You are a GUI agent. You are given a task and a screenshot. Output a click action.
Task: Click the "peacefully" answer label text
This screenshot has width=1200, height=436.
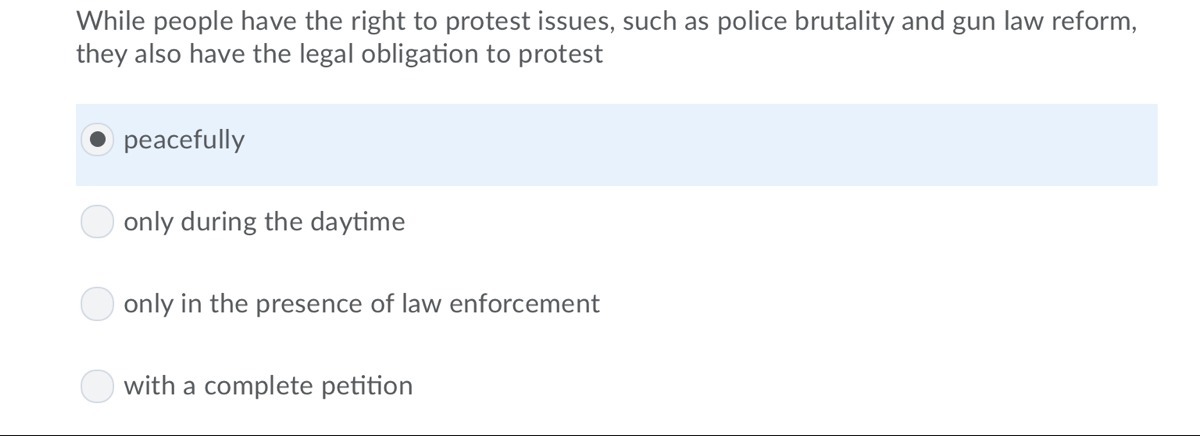[x=184, y=141]
